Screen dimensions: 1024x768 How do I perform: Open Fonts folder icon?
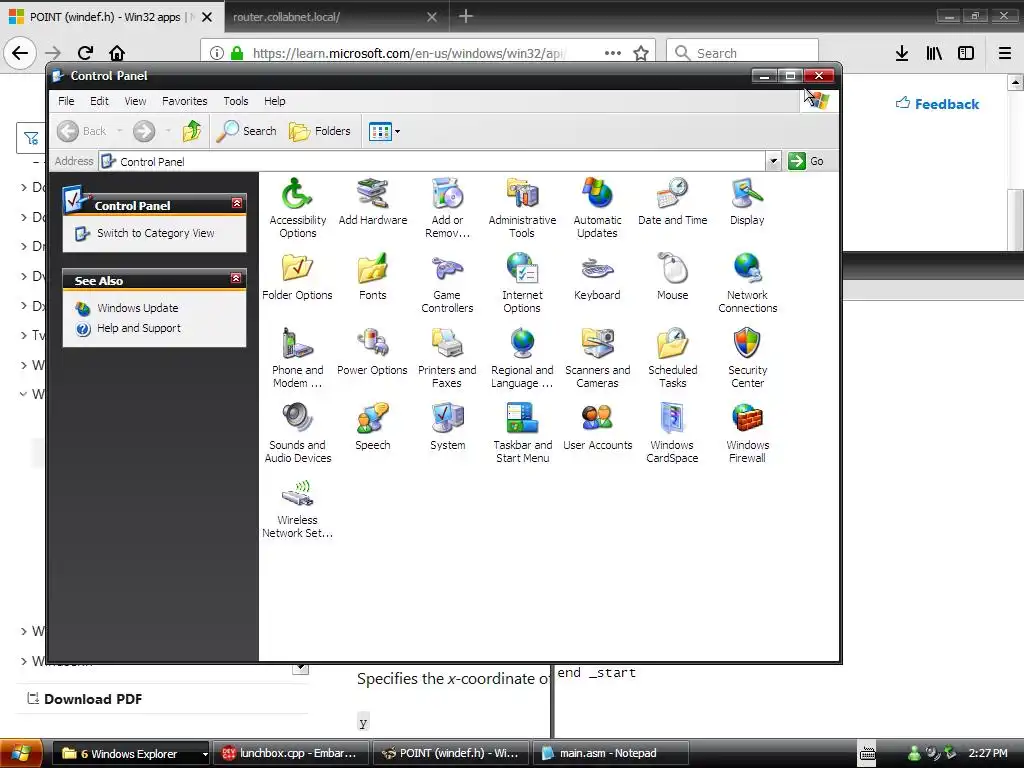point(372,276)
